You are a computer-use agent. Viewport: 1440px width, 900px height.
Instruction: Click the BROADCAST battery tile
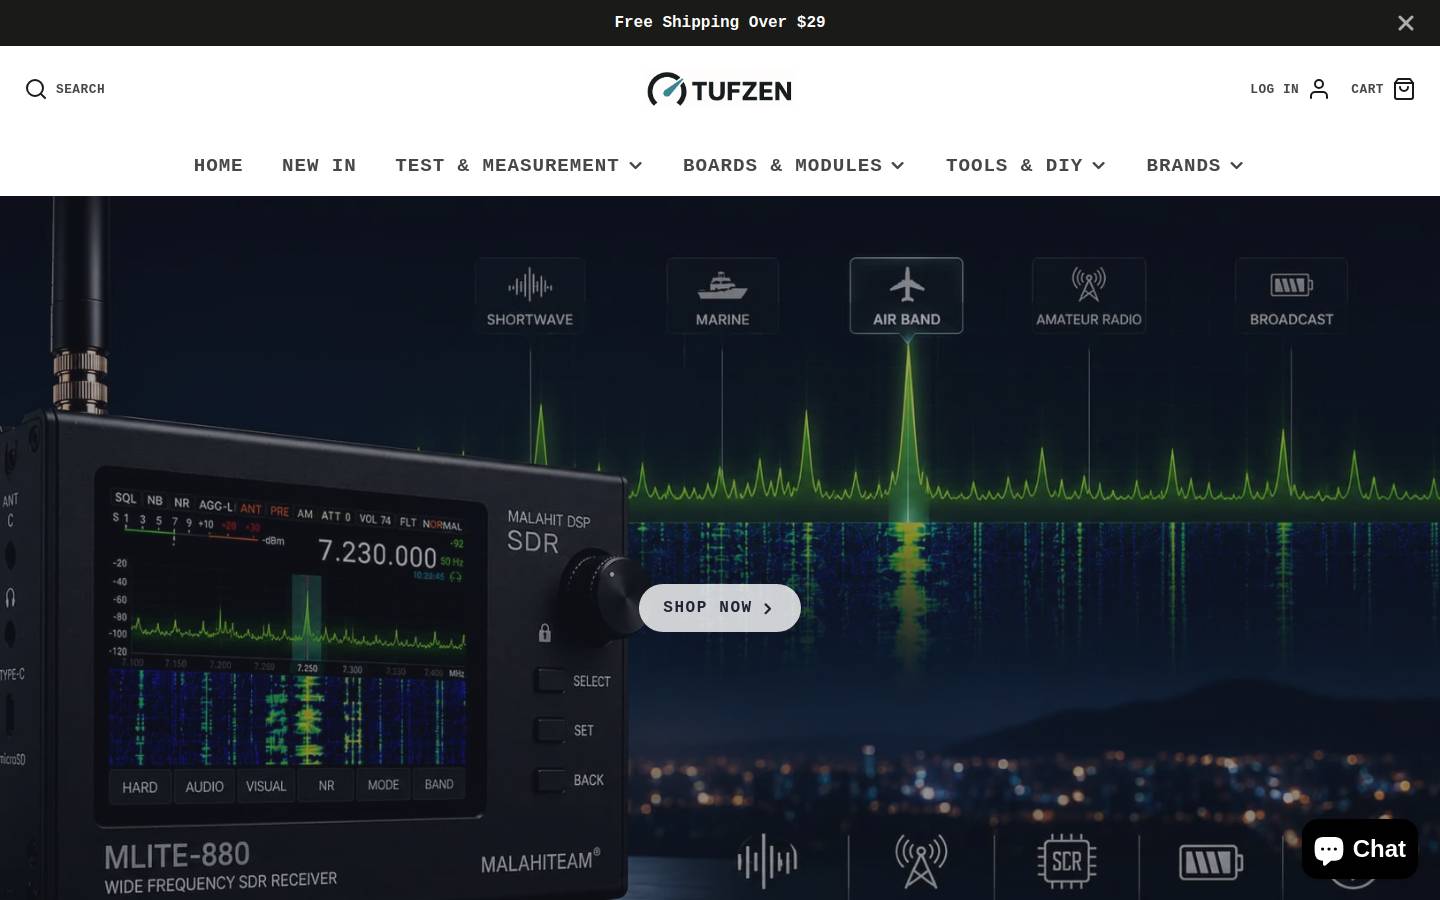tap(1291, 296)
